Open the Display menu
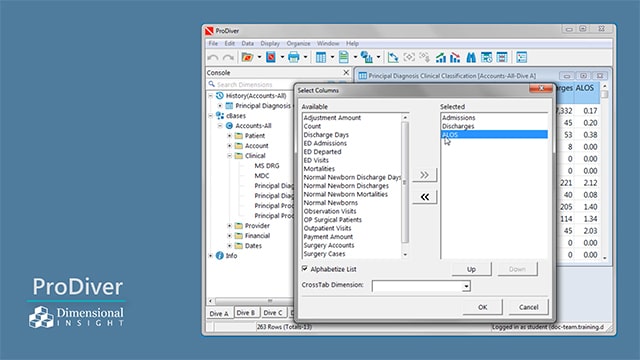 tap(270, 43)
